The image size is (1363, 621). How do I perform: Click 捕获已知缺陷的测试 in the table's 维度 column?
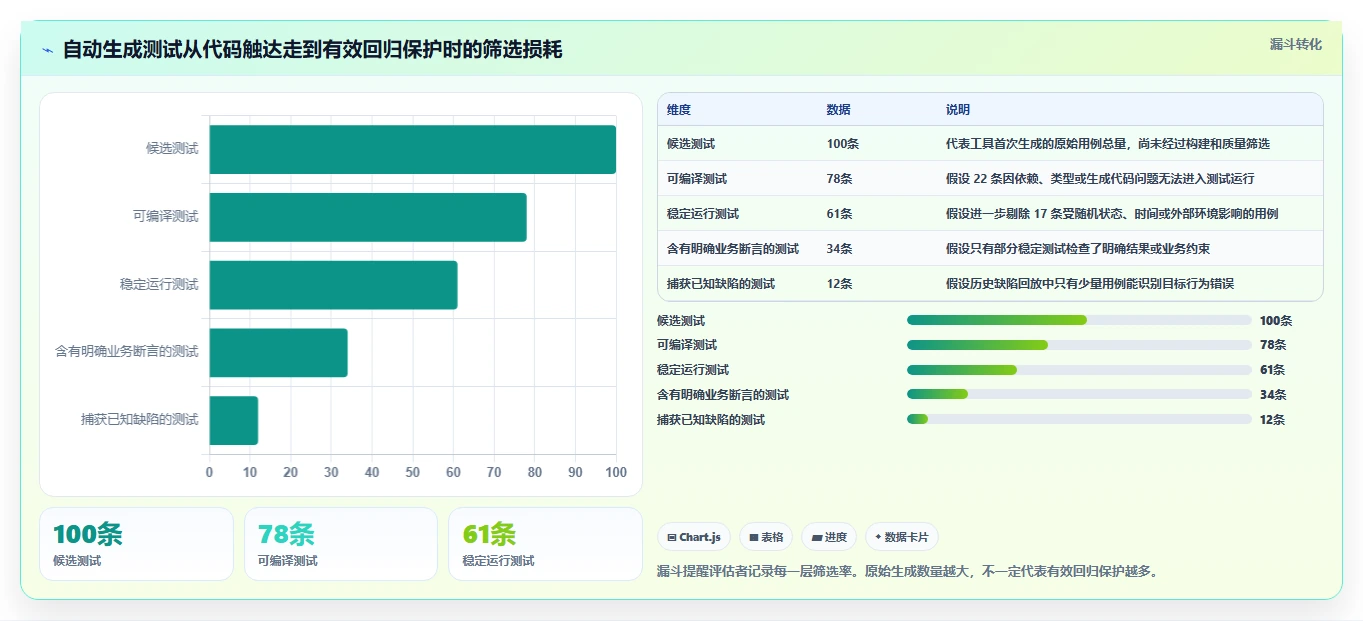point(721,284)
